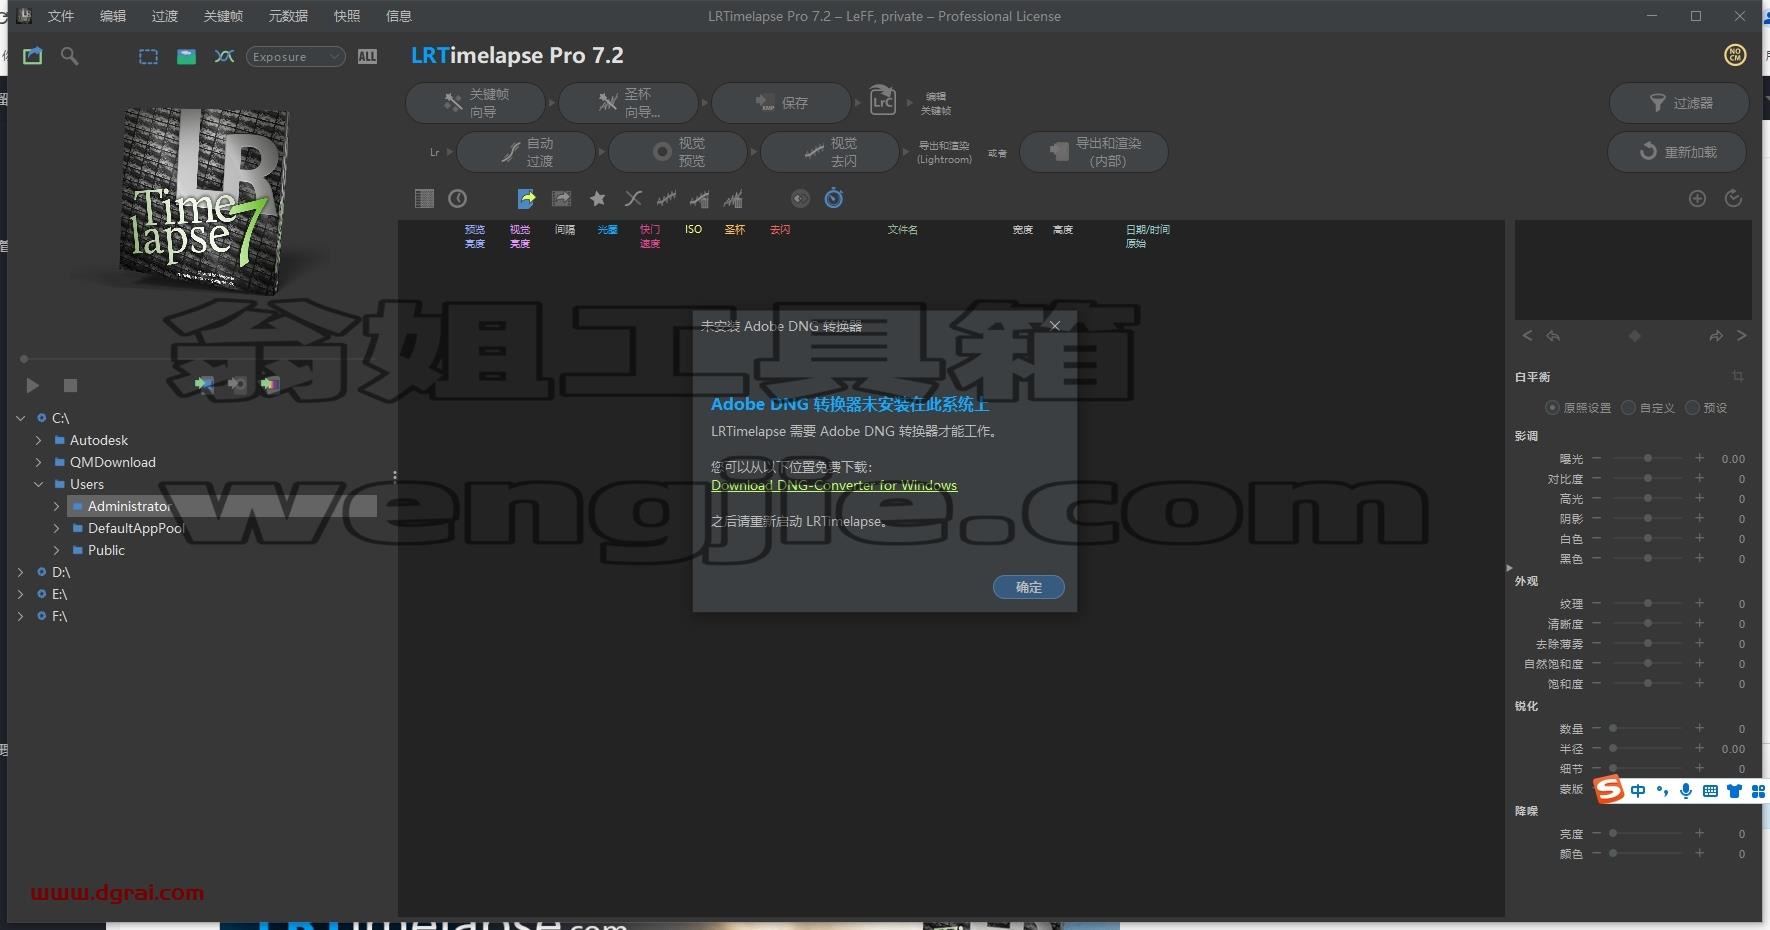Open the folder export icon at top-left

click(x=33, y=56)
